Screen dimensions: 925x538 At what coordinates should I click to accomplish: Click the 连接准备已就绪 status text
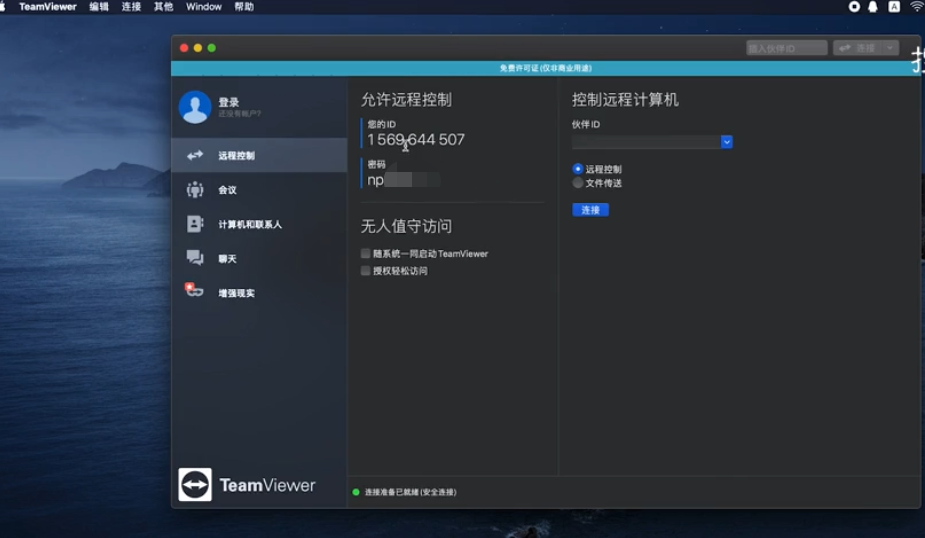click(411, 492)
